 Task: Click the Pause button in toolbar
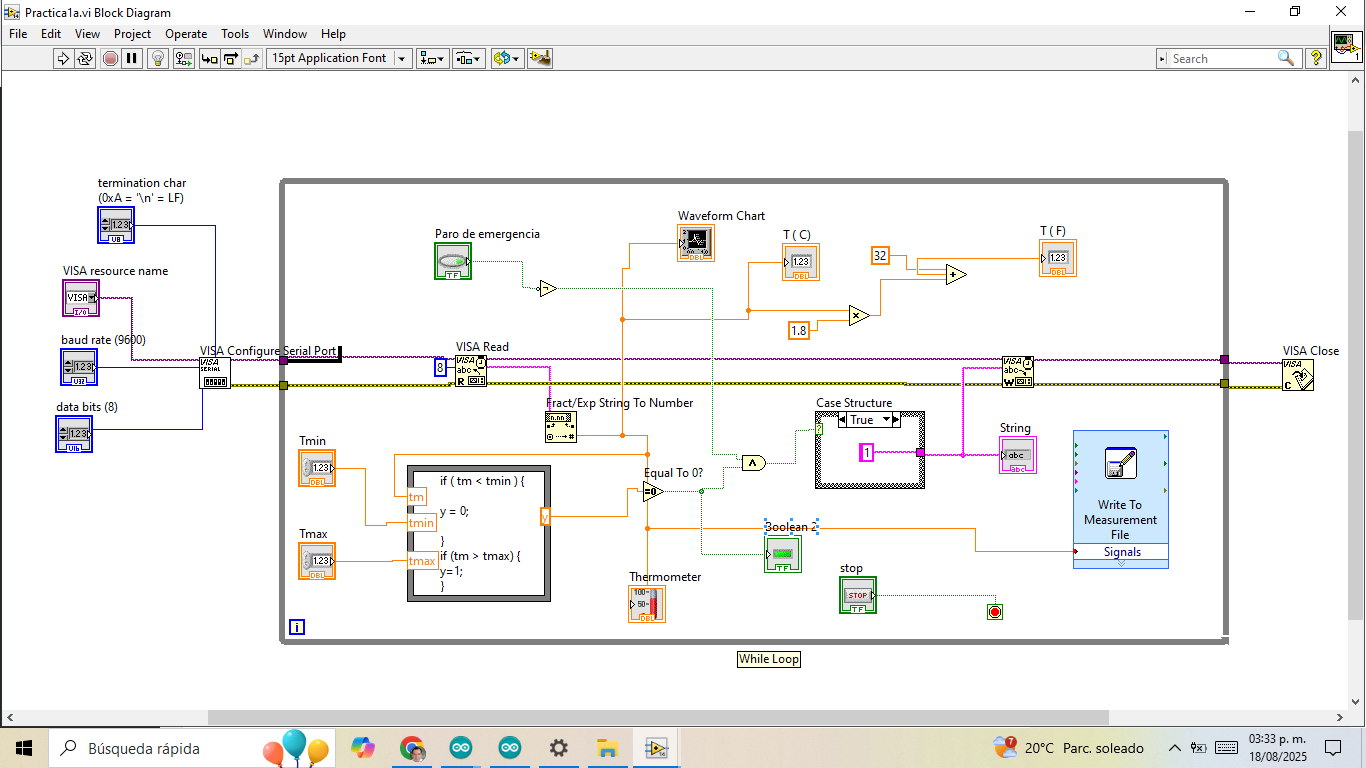click(132, 58)
